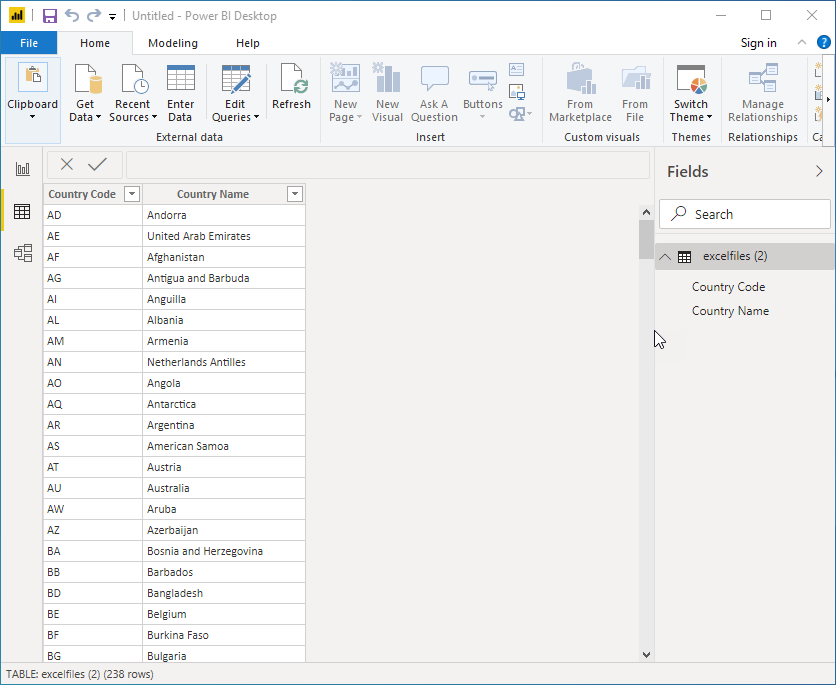Open the File menu tab

coord(29,43)
